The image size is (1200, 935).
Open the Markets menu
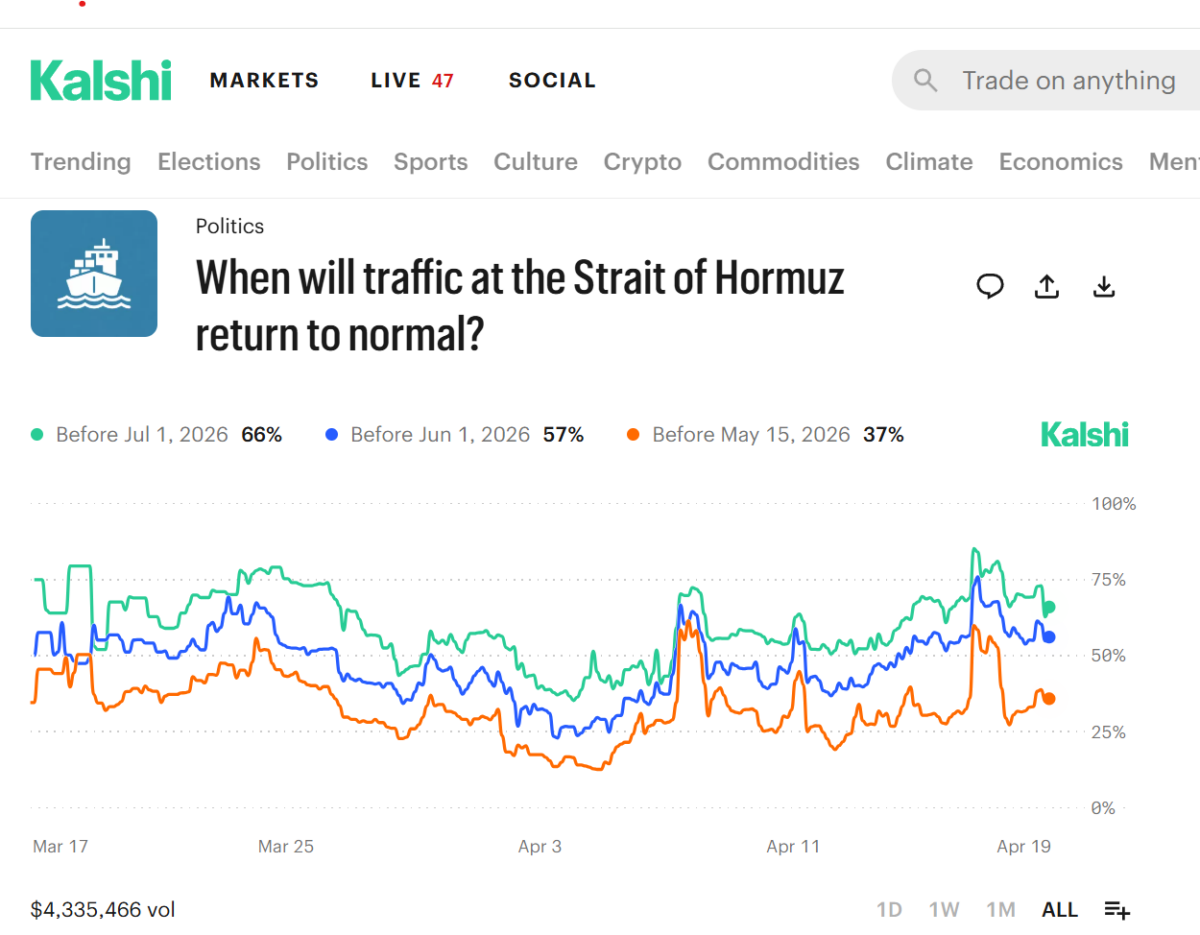coord(264,81)
